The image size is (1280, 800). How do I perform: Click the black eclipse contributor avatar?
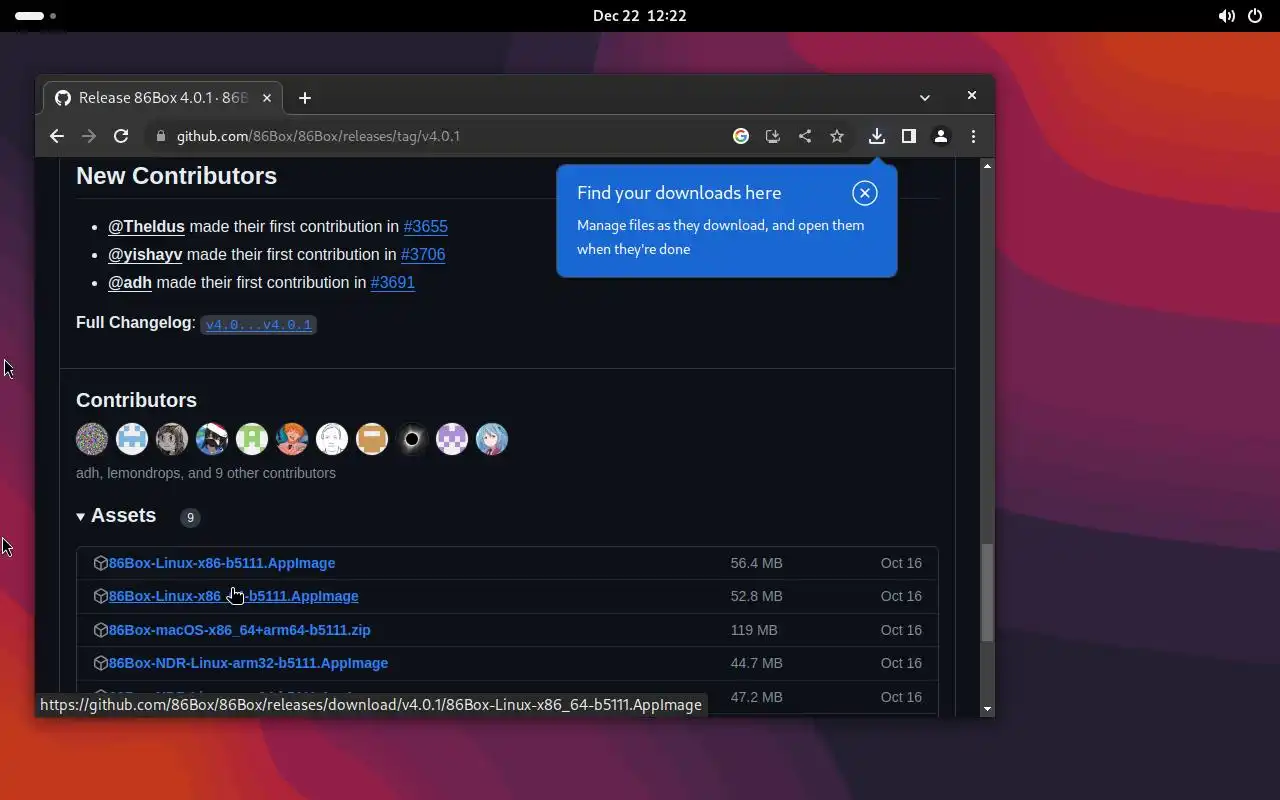click(412, 439)
